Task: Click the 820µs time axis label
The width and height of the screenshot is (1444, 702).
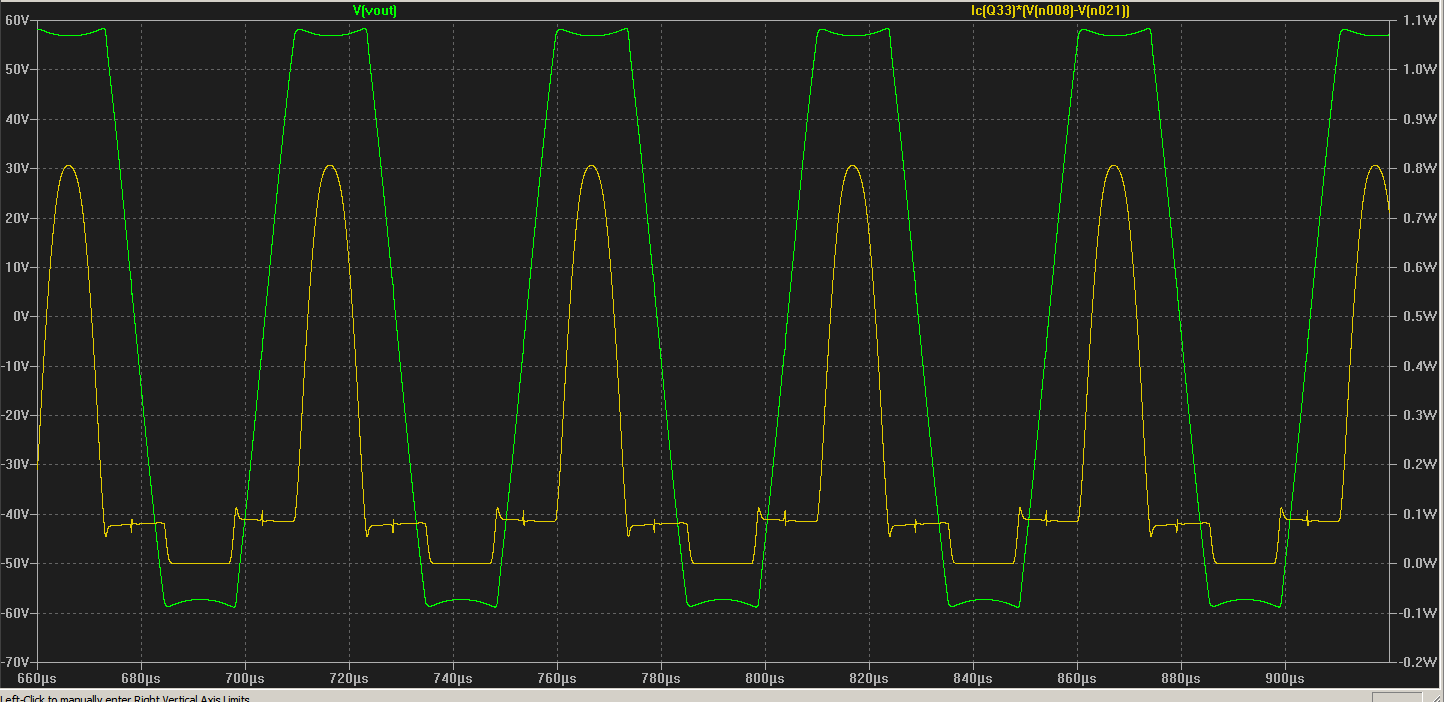Action: 868,678
